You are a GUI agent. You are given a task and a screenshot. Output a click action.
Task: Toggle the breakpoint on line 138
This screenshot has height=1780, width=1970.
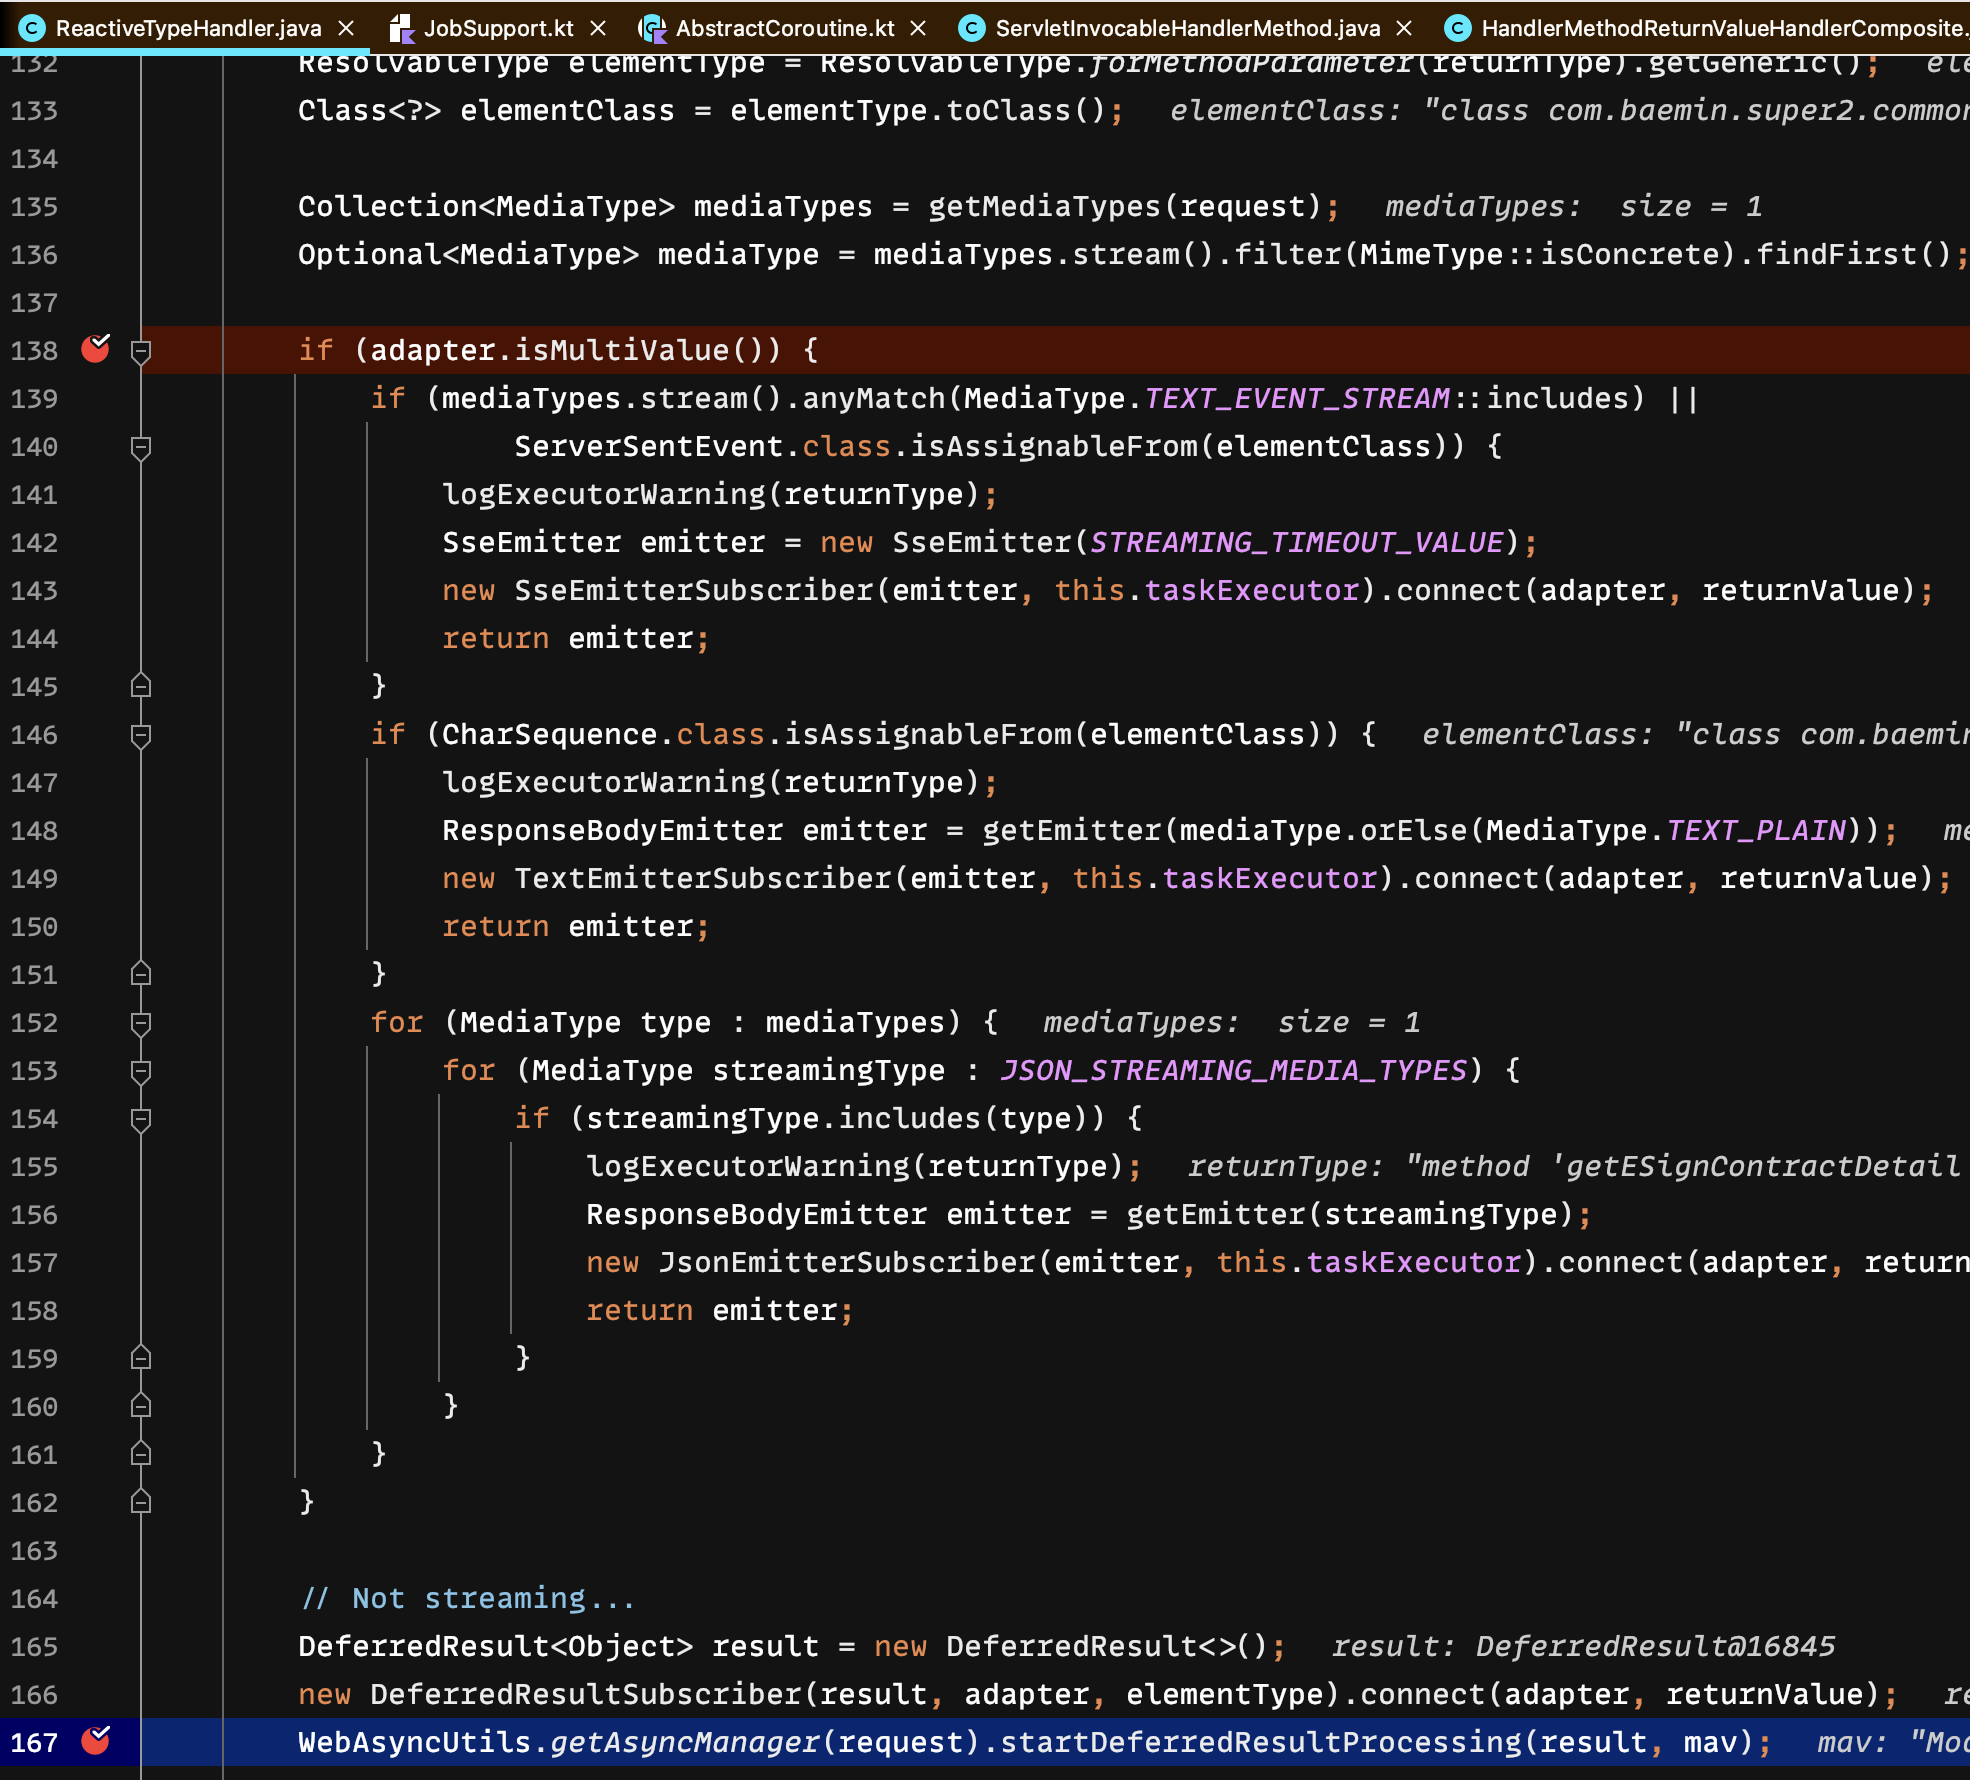tap(96, 349)
